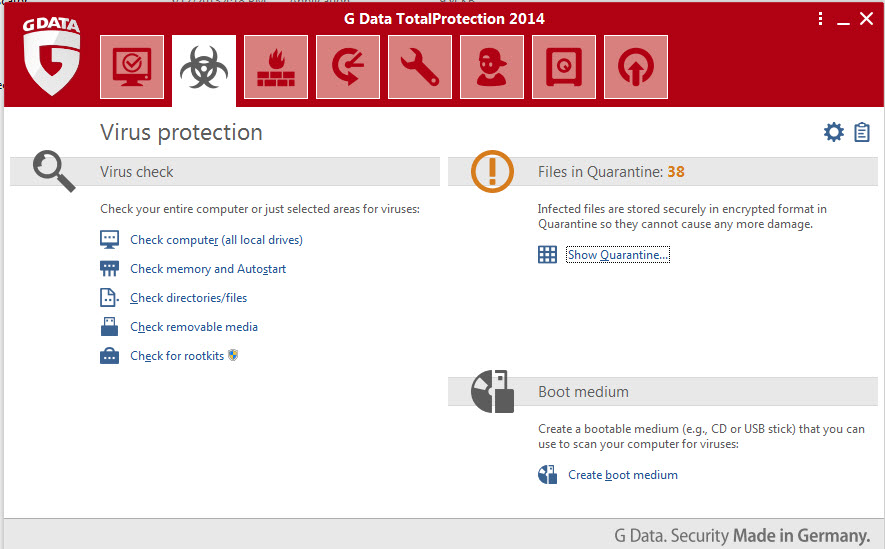Image resolution: width=885 pixels, height=549 pixels.
Task: Click Check computer (all local drives)
Action: tap(216, 240)
